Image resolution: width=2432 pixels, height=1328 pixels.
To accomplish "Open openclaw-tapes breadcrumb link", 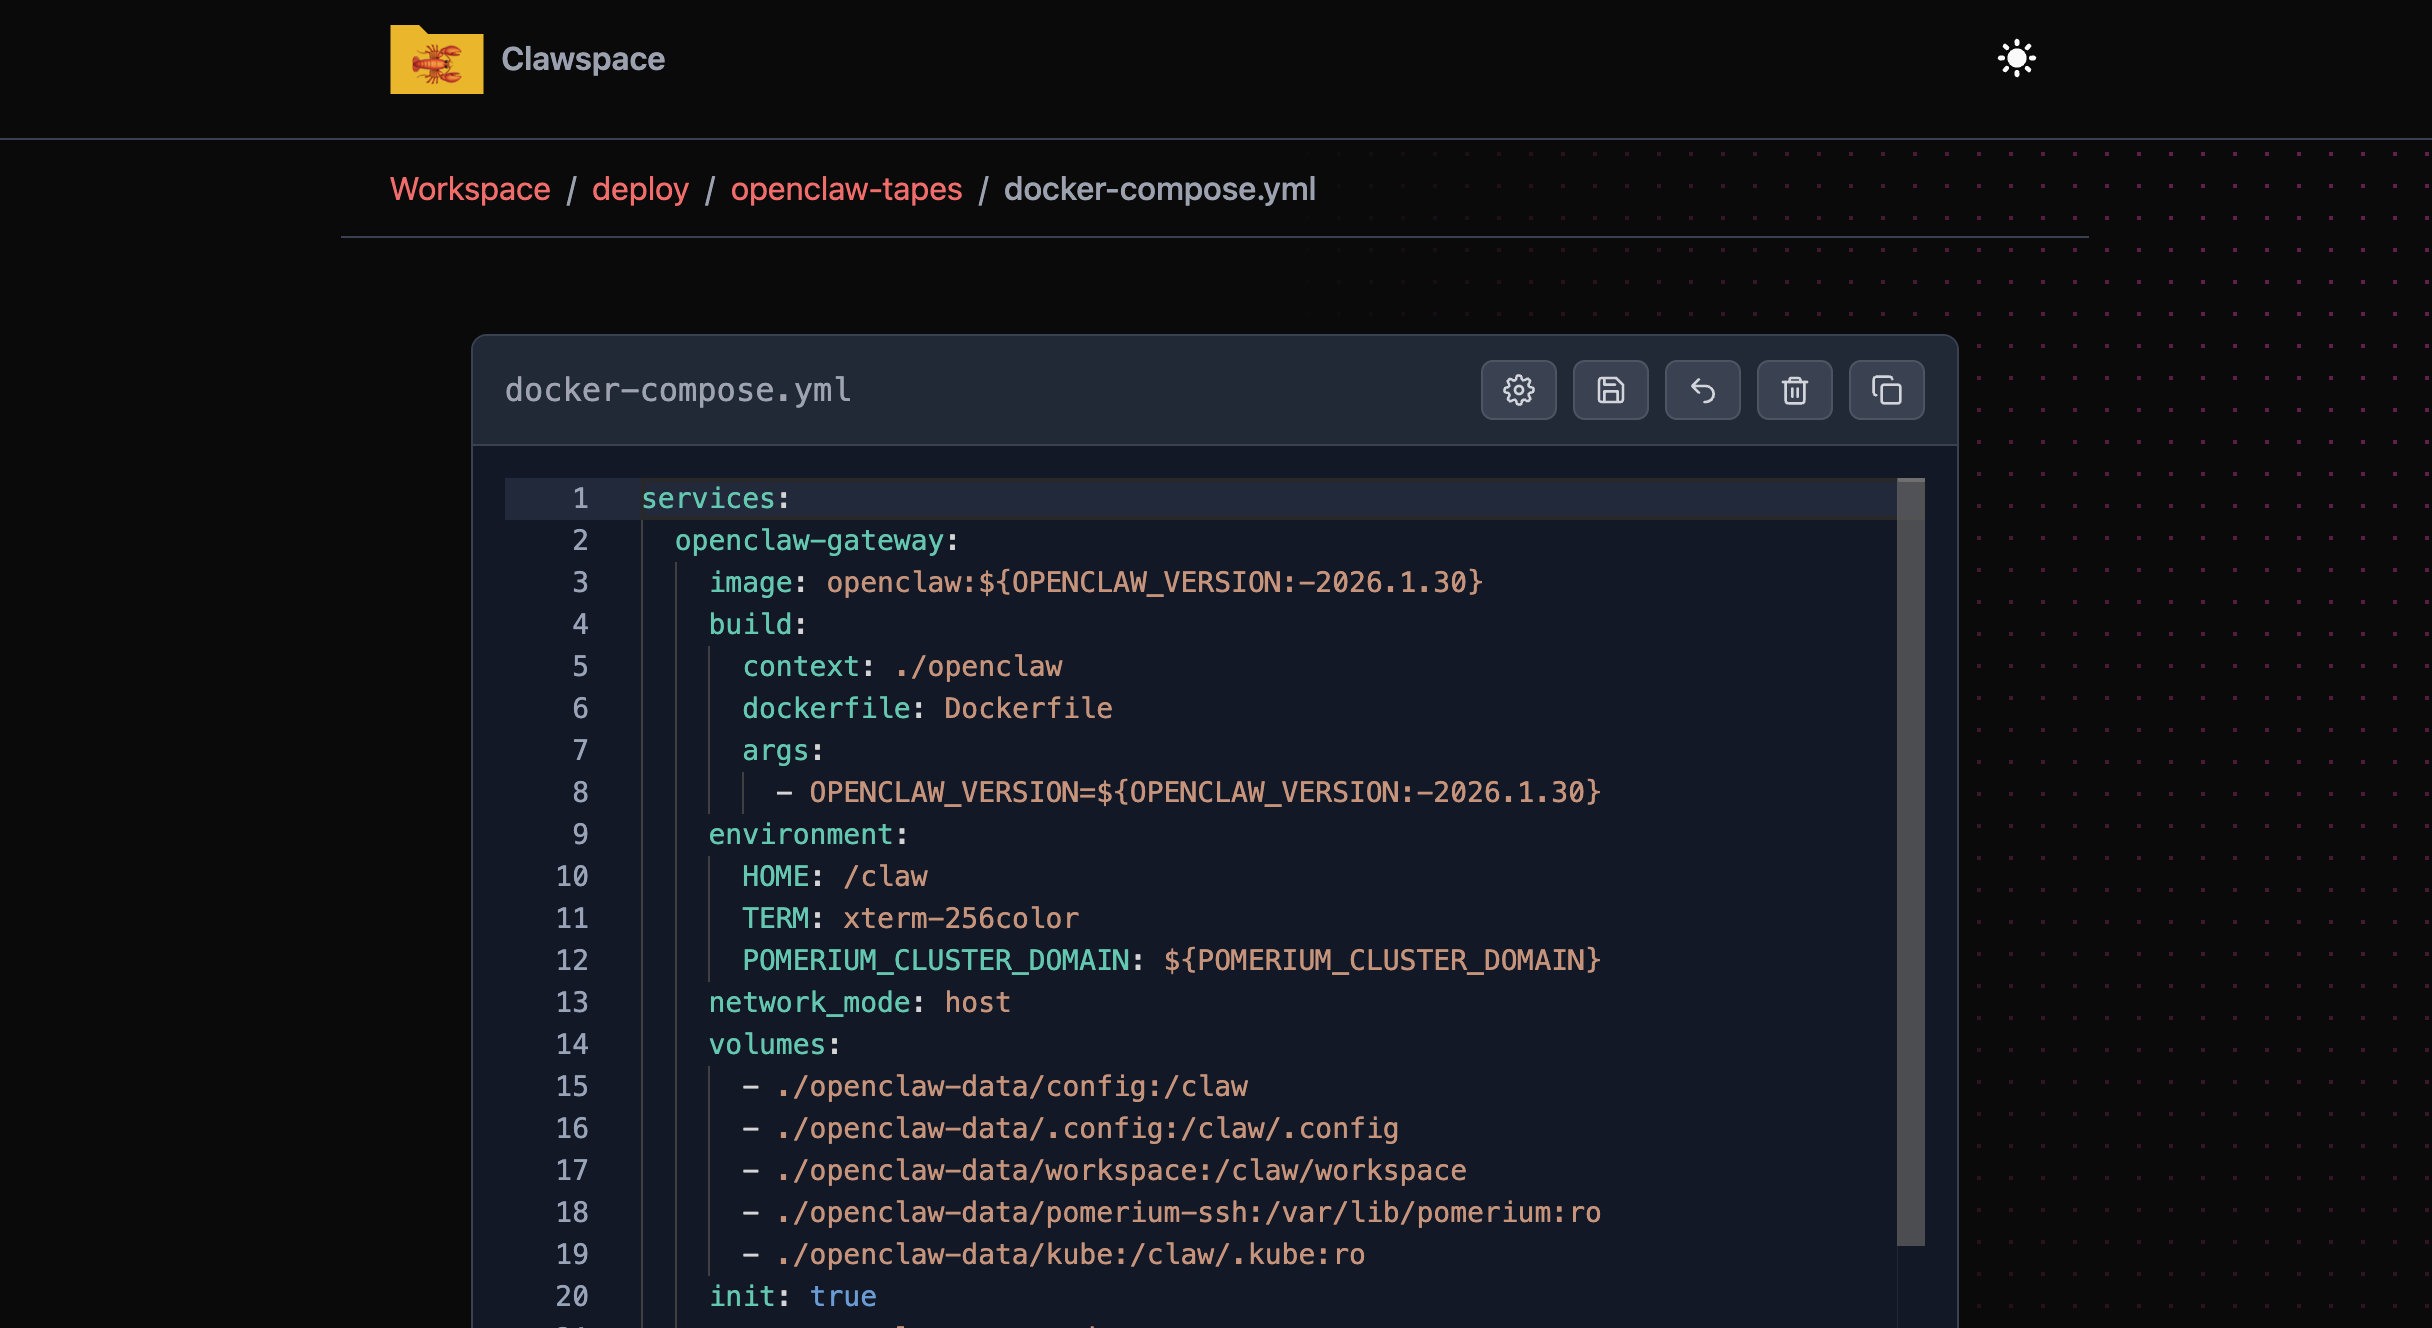I will [x=846, y=189].
